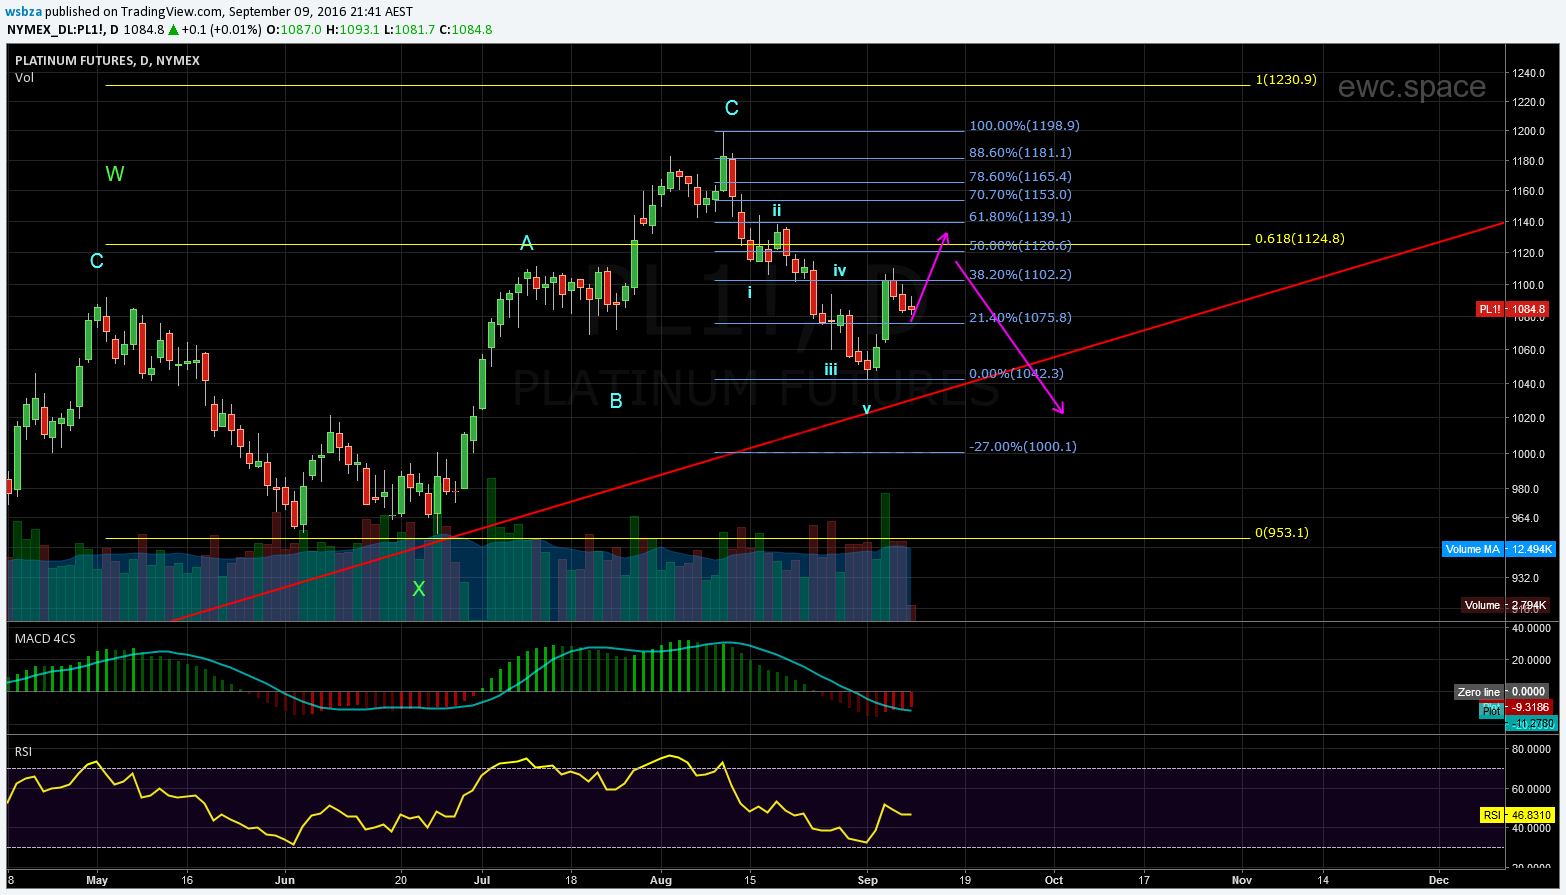Screen dimensions: 1566x895
Task: Open the MACD 4CS indicator label
Action: [45, 638]
